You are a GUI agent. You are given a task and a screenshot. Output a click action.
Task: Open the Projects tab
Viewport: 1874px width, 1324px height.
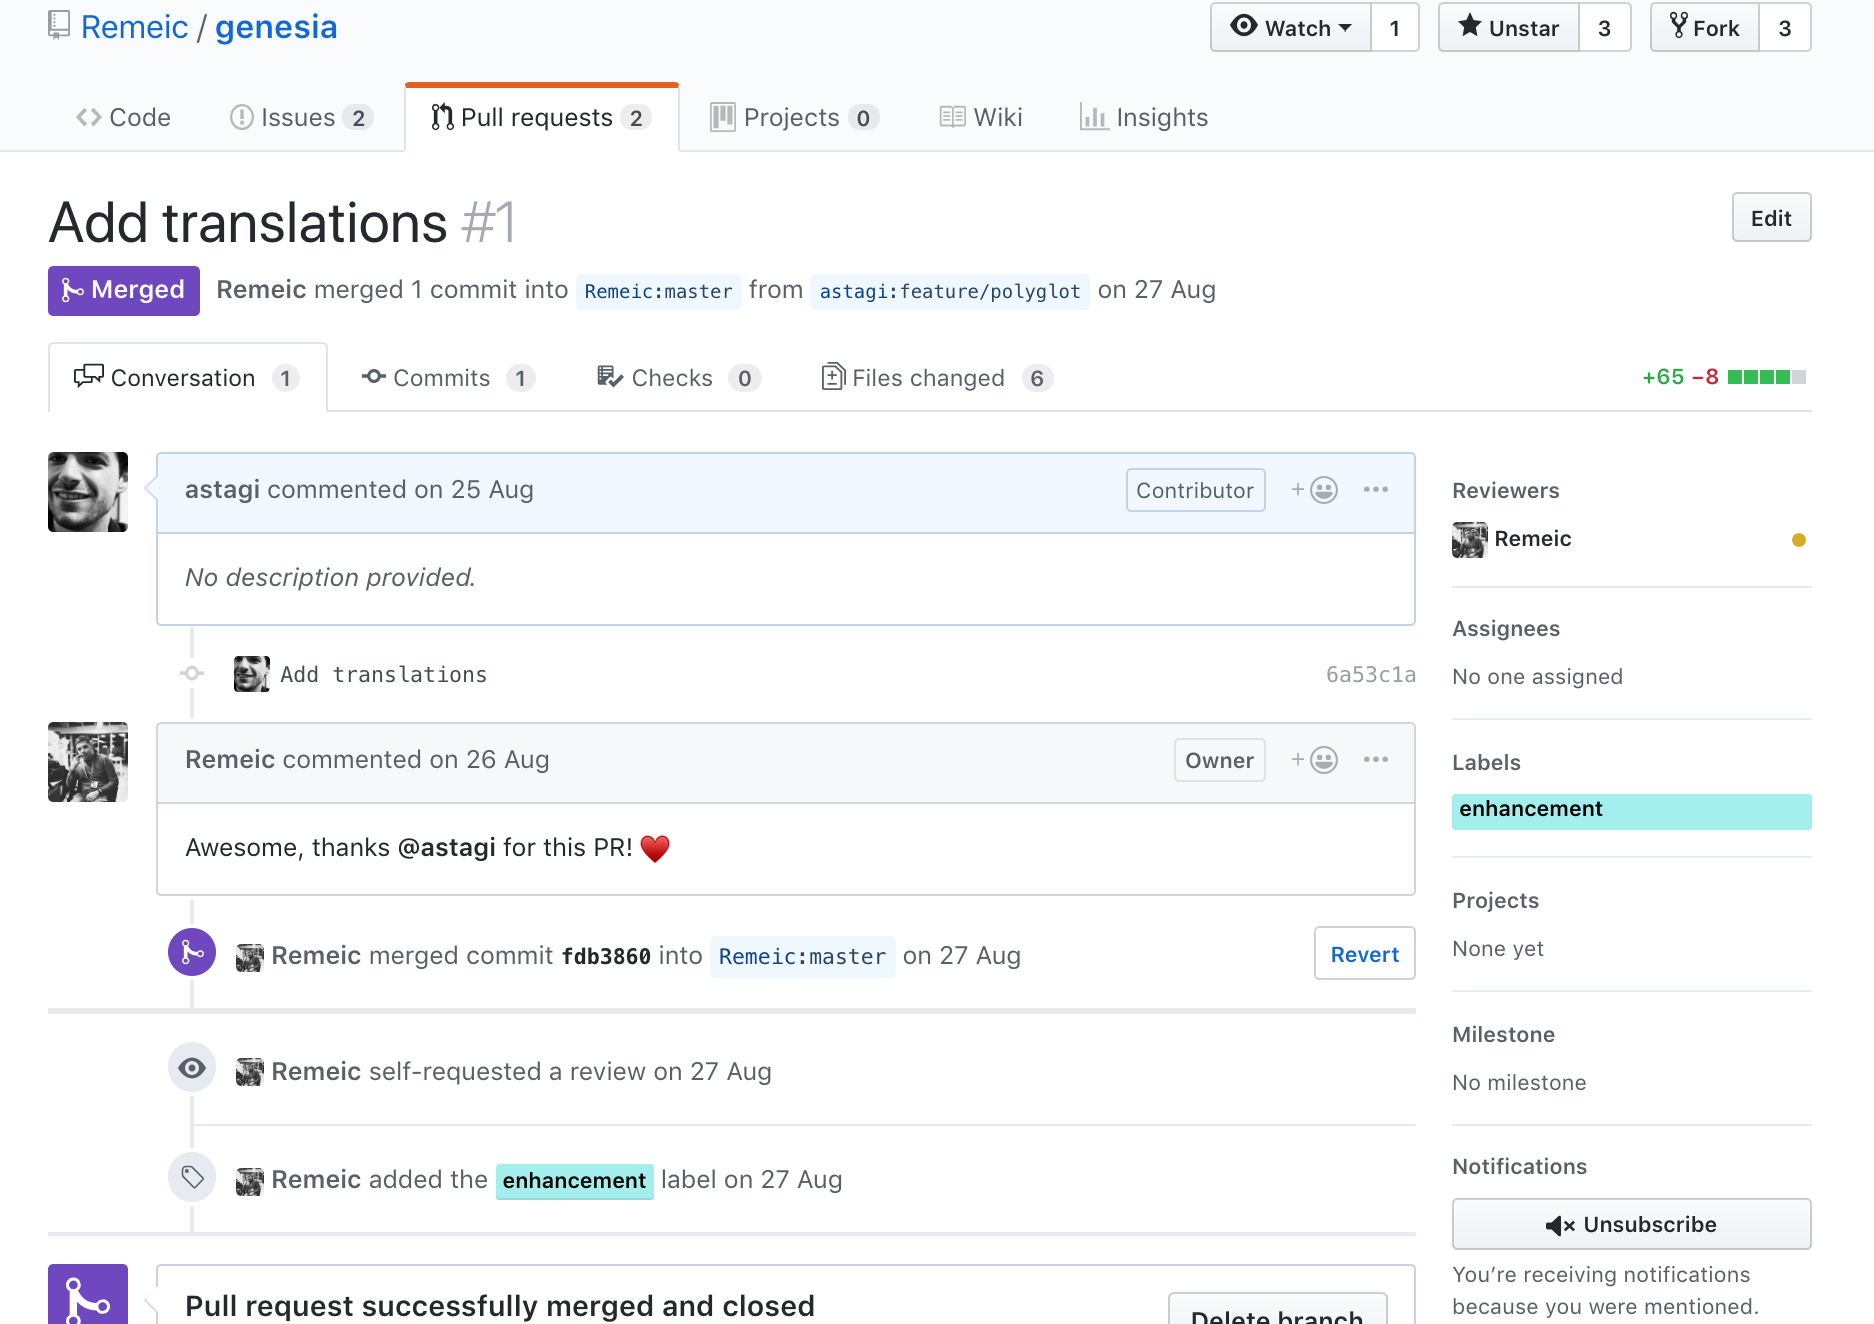794,117
